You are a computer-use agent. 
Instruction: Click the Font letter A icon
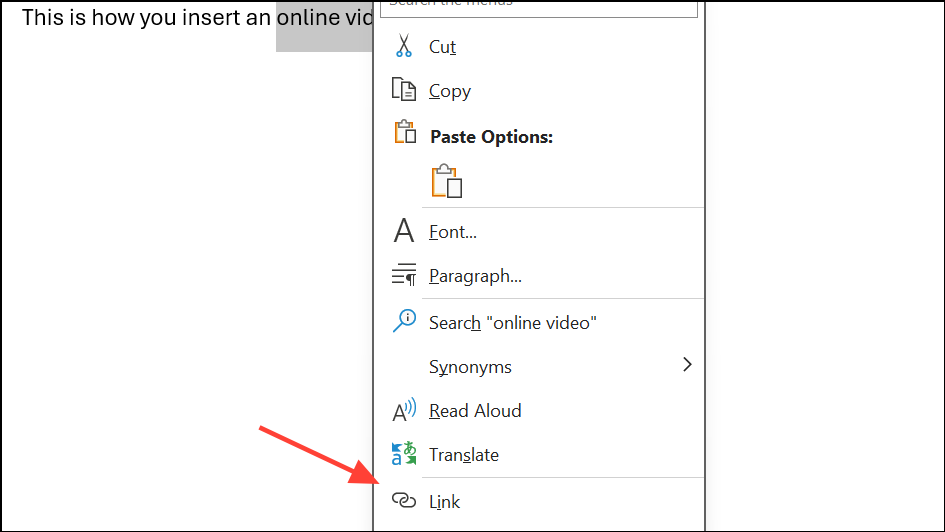pos(404,232)
